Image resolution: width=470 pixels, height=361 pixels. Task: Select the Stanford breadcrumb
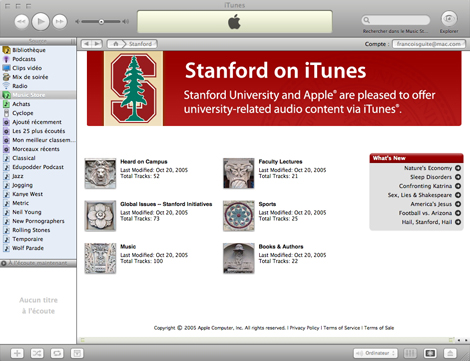pos(140,44)
